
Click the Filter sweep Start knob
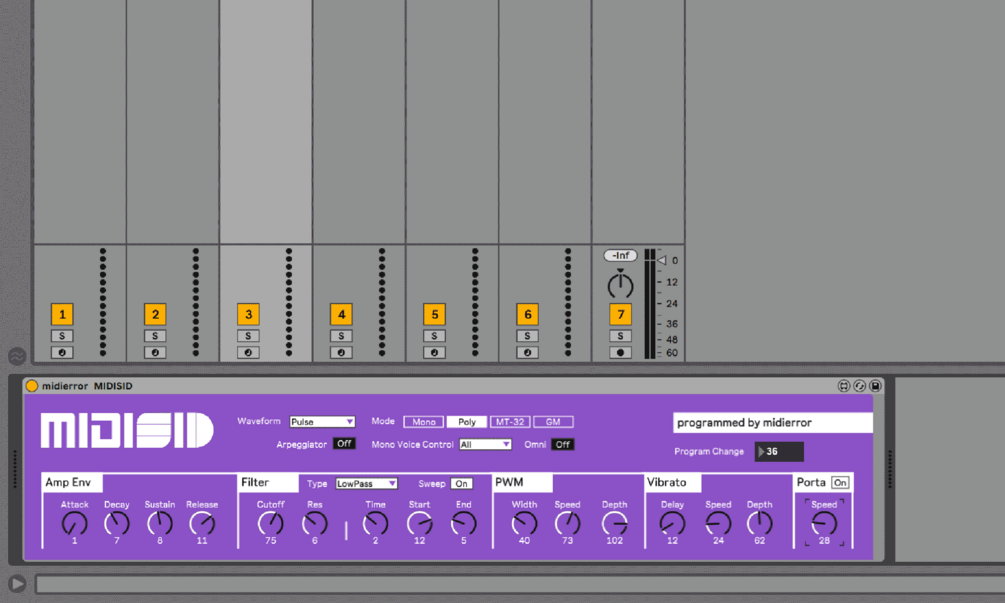pyautogui.click(x=419, y=524)
